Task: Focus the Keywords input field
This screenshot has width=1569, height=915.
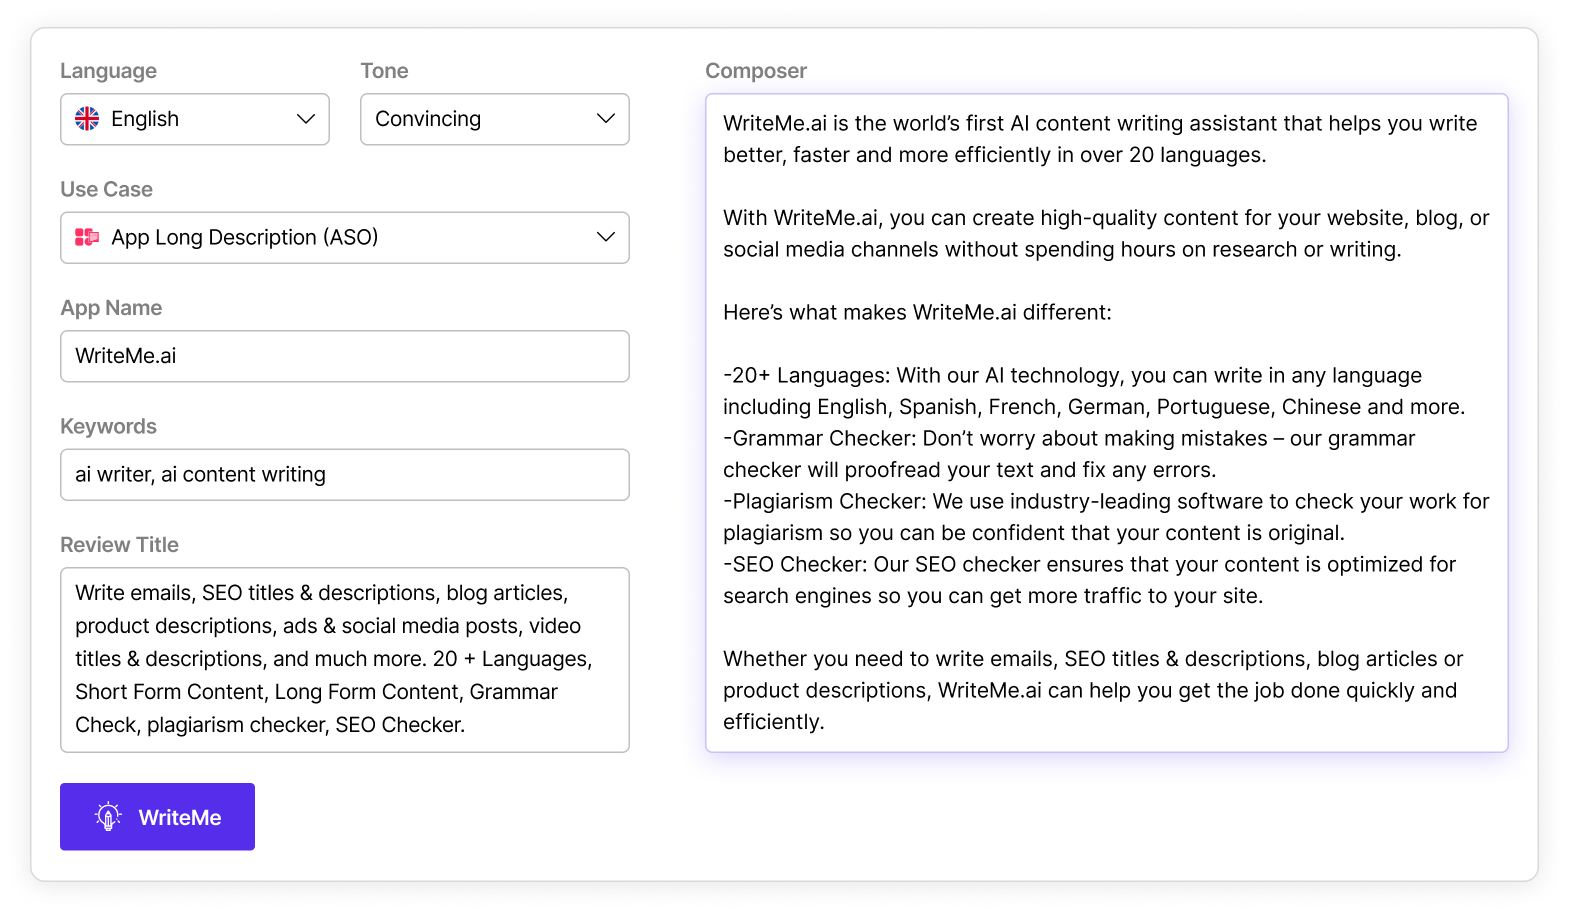Action: click(x=345, y=474)
